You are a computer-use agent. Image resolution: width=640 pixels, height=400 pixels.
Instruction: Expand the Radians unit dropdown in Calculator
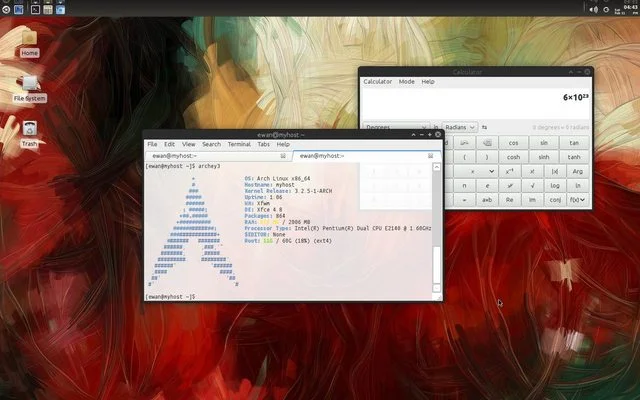[x=460, y=127]
